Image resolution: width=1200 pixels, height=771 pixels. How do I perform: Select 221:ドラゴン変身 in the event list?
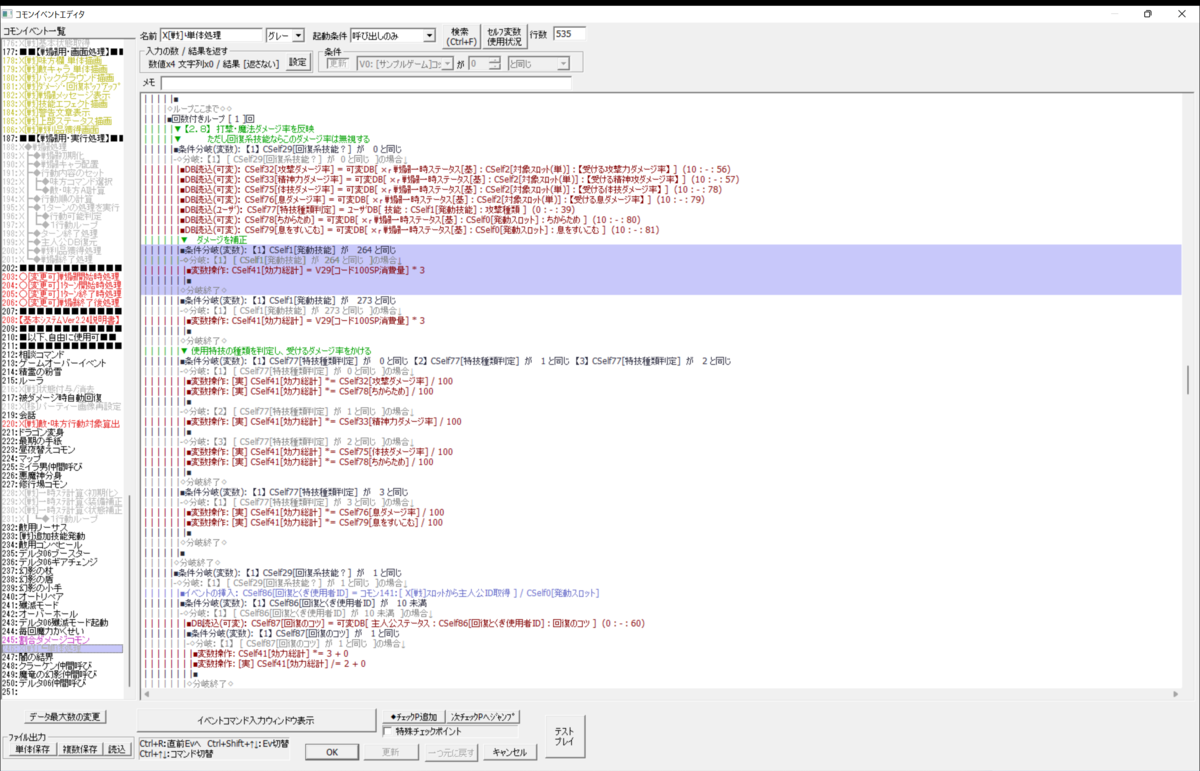tap(34, 432)
